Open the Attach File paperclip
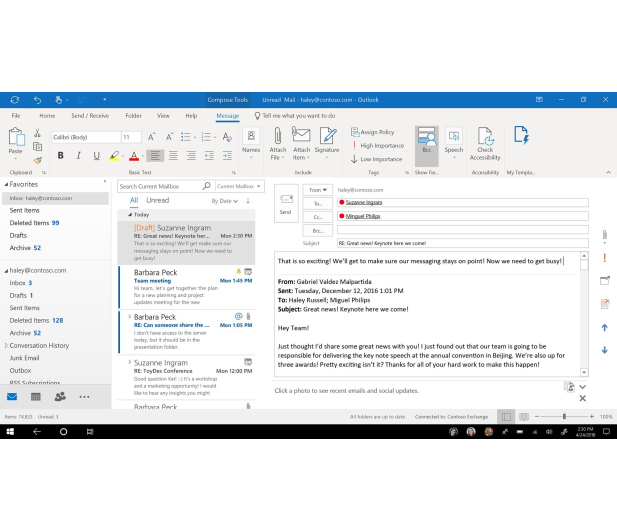Screen dimensions: 617x530 (277, 136)
